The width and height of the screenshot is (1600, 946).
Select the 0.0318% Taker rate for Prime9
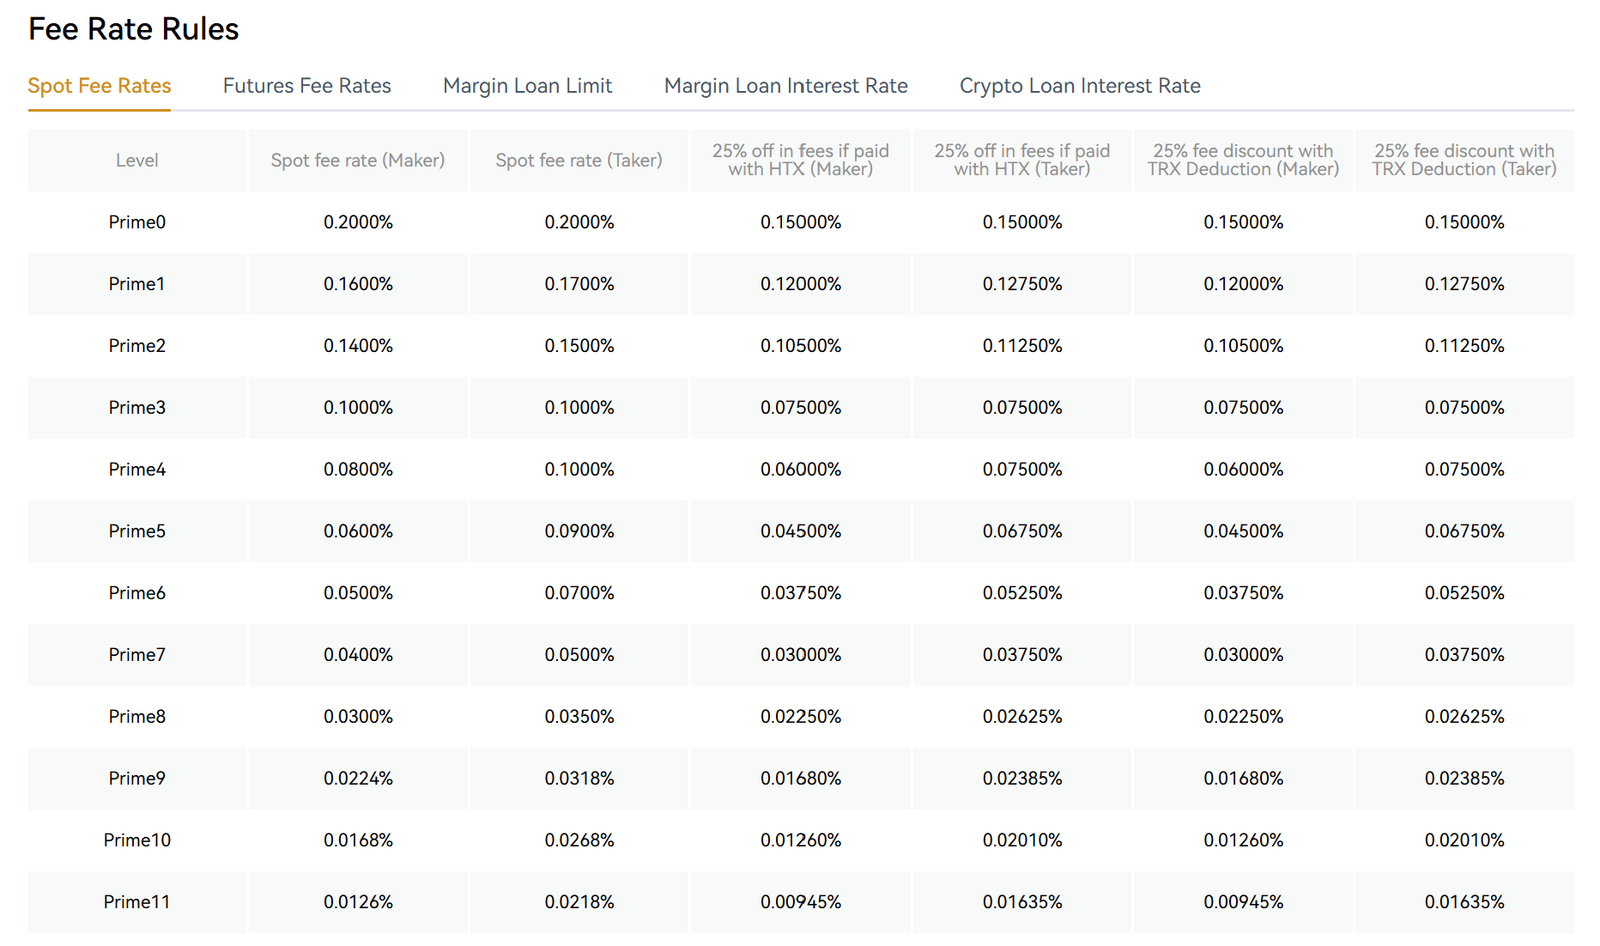578,778
